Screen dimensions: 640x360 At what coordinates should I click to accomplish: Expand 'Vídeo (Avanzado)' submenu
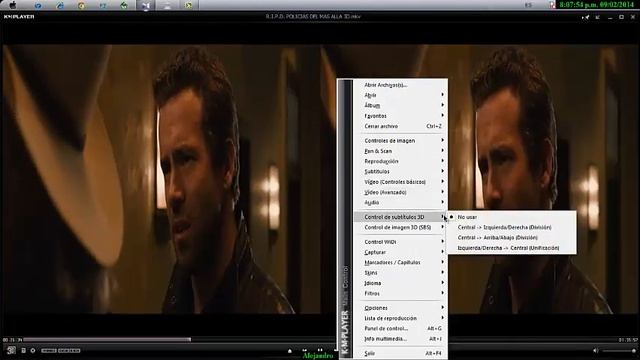point(400,192)
